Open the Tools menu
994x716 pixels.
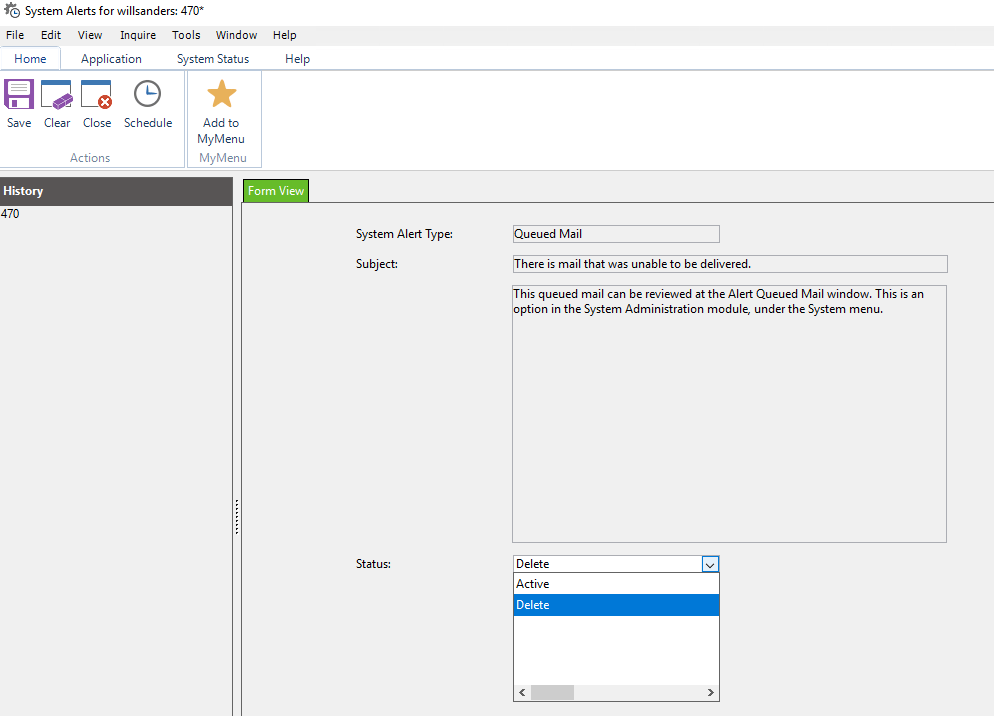186,34
